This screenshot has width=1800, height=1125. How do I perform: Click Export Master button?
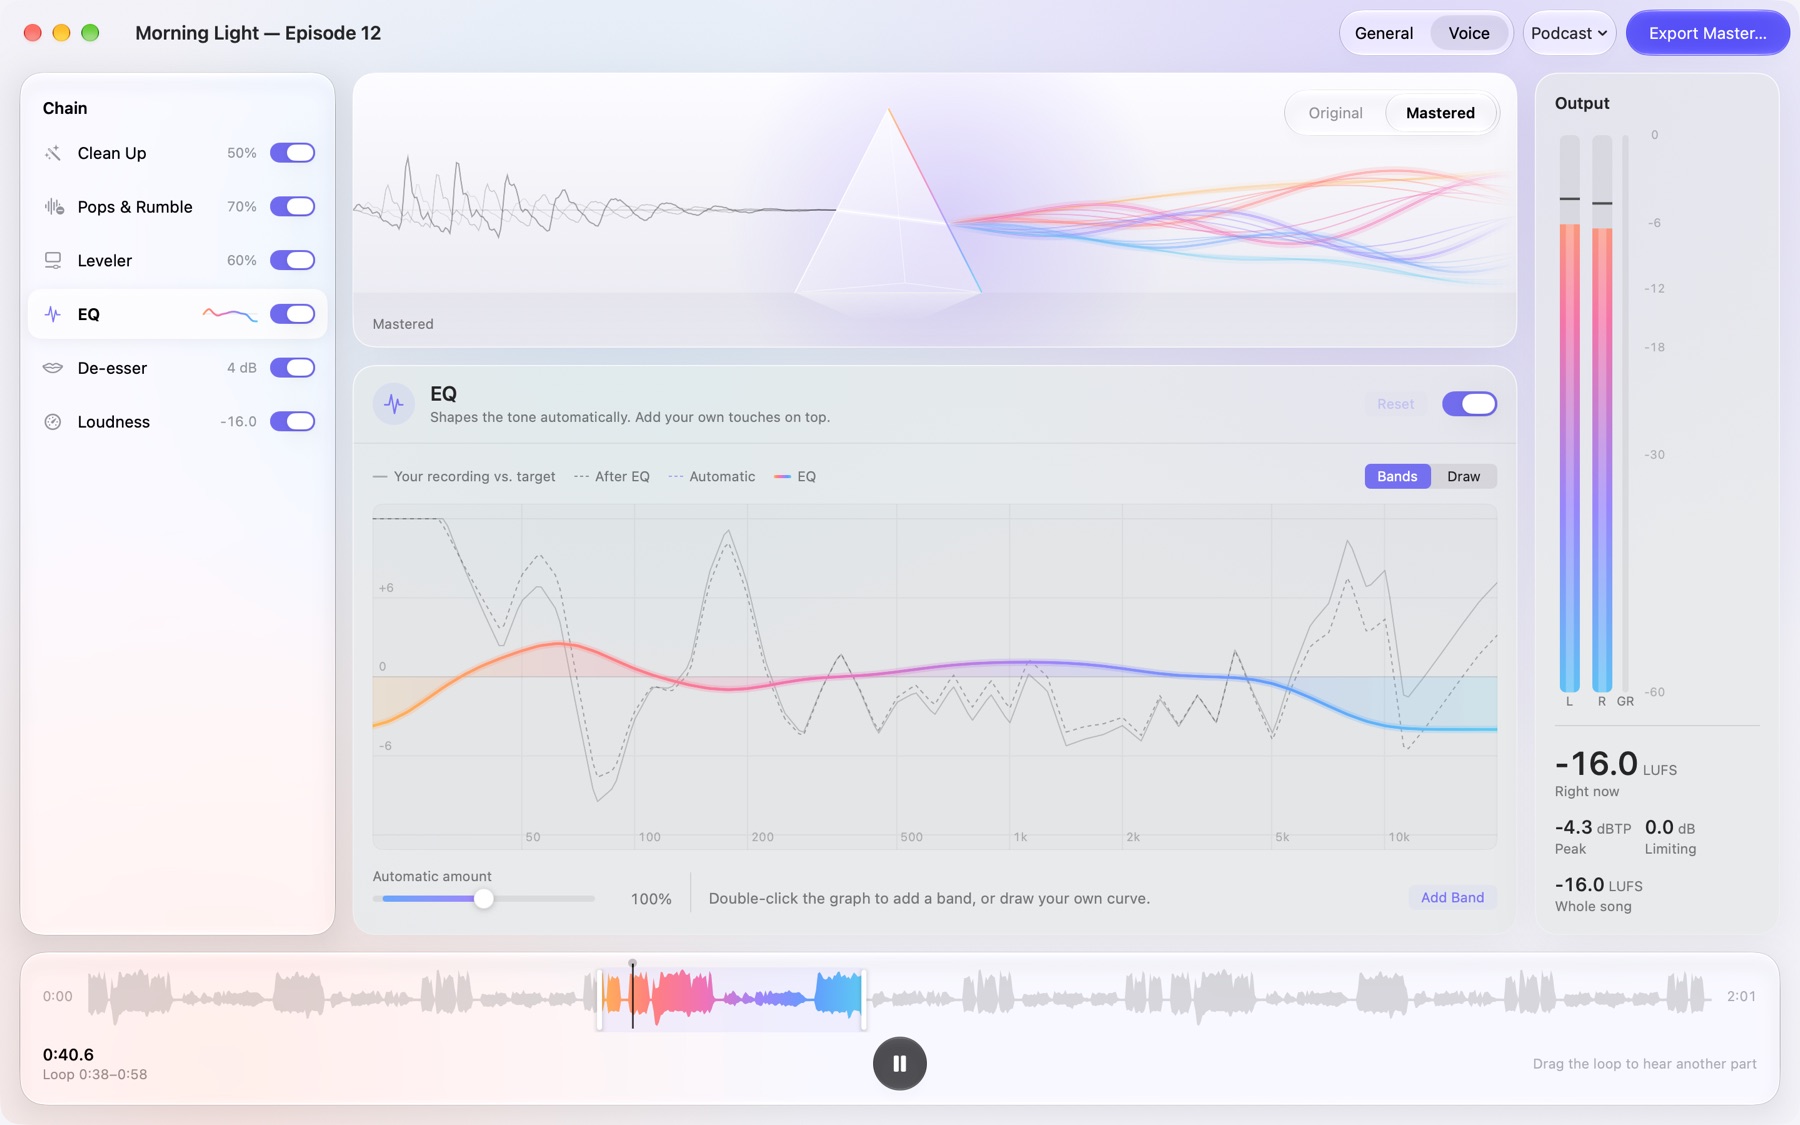(1707, 33)
